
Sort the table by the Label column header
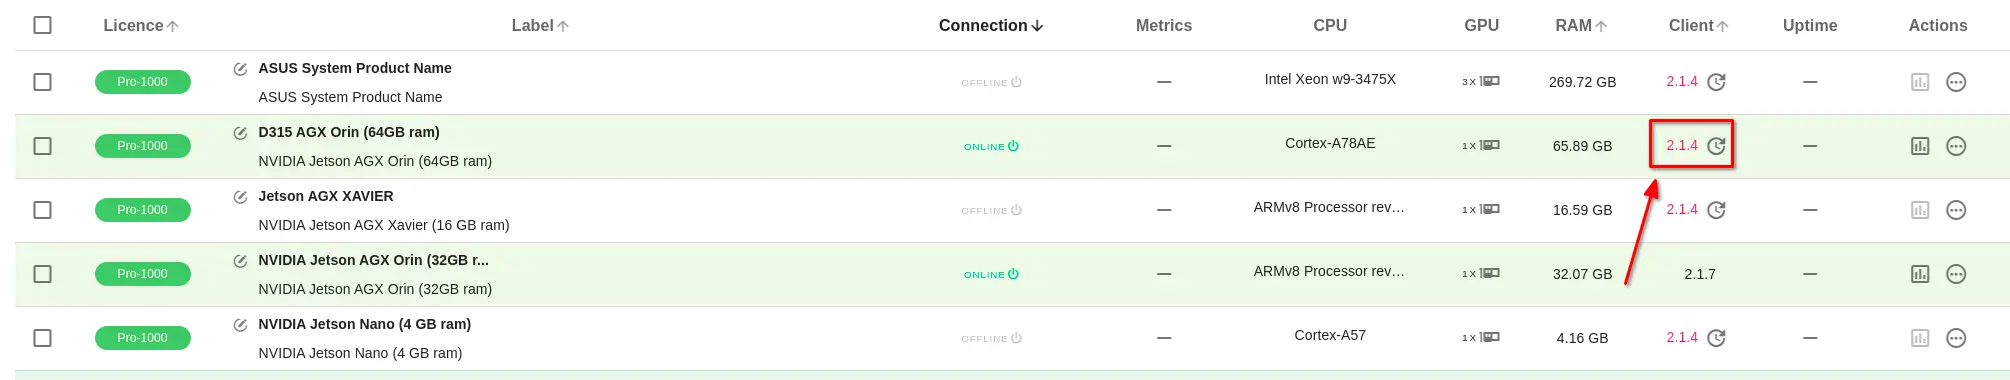coord(540,26)
